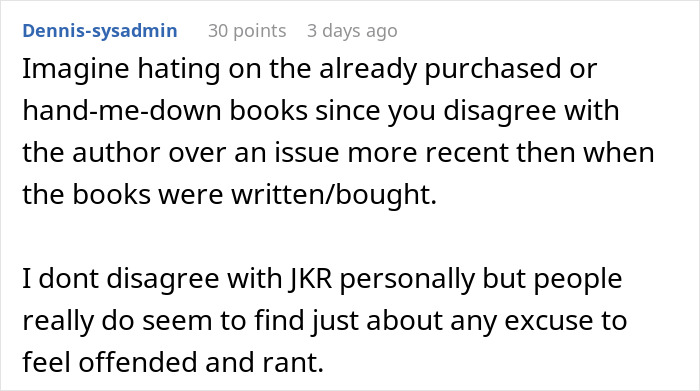Click the word really in second paragraph

[58, 321]
